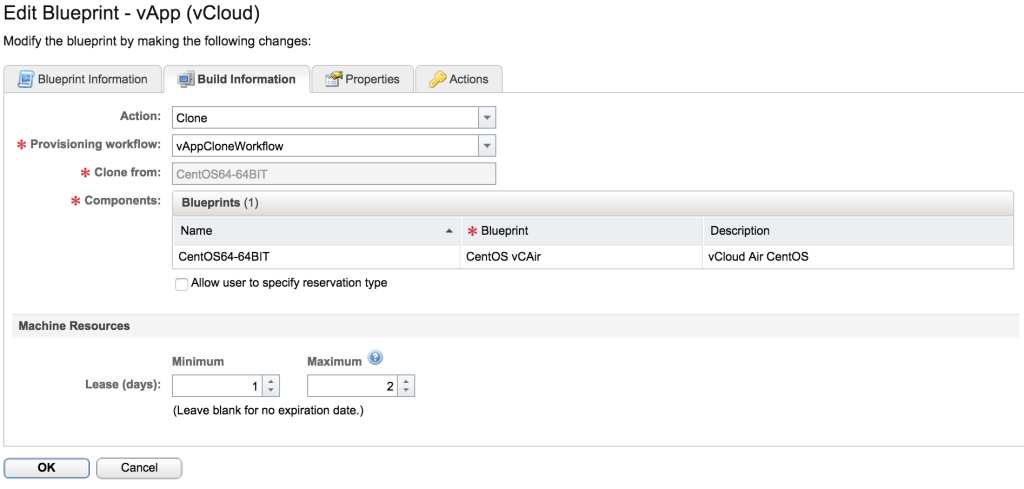Go to the Blueprint Information tab
1024x489 pixels.
(92, 79)
